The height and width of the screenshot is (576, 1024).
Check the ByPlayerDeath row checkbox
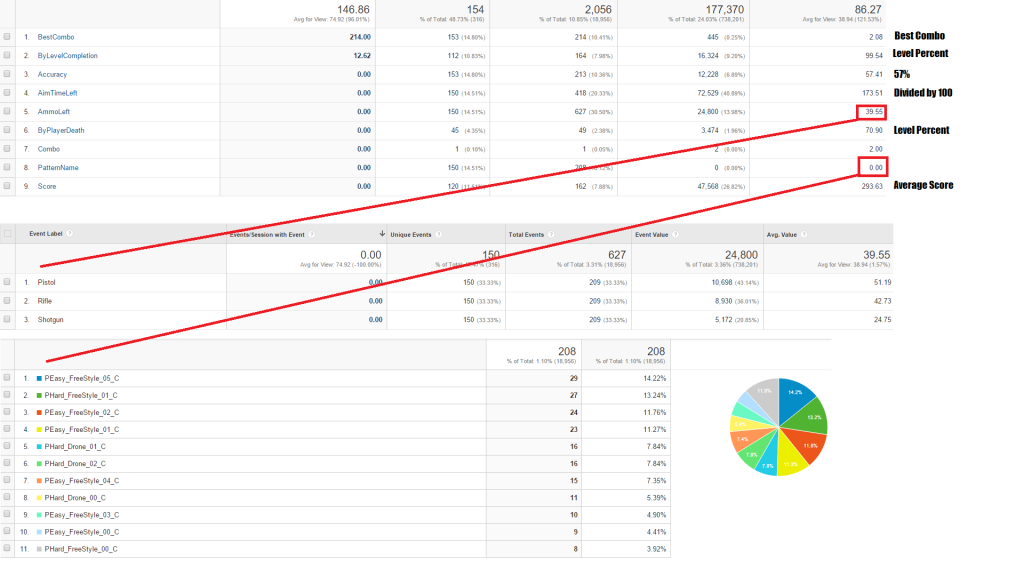point(7,130)
